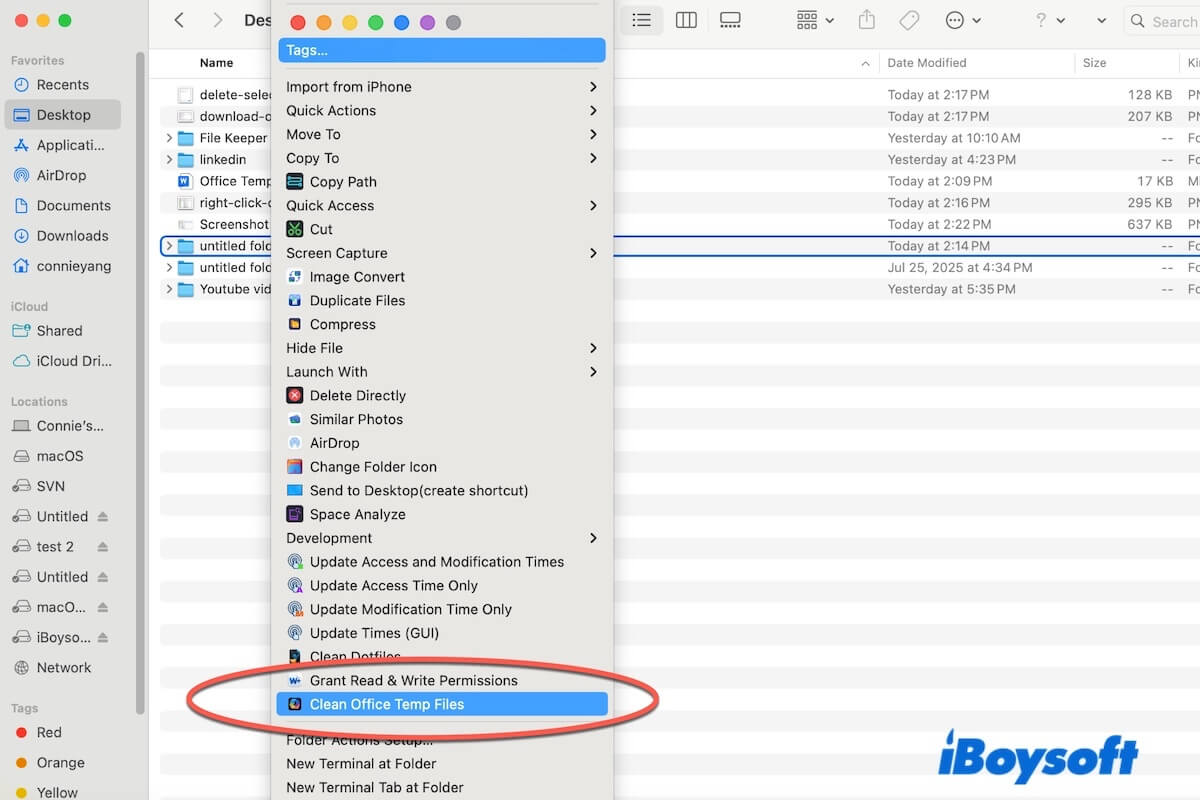
Task: Sort files by the Date Modified column
Action: (x=927, y=62)
